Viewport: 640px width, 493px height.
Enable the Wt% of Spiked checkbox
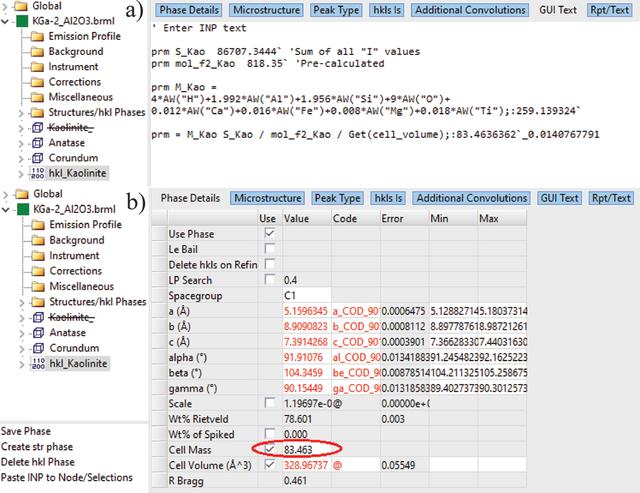[x=269, y=434]
